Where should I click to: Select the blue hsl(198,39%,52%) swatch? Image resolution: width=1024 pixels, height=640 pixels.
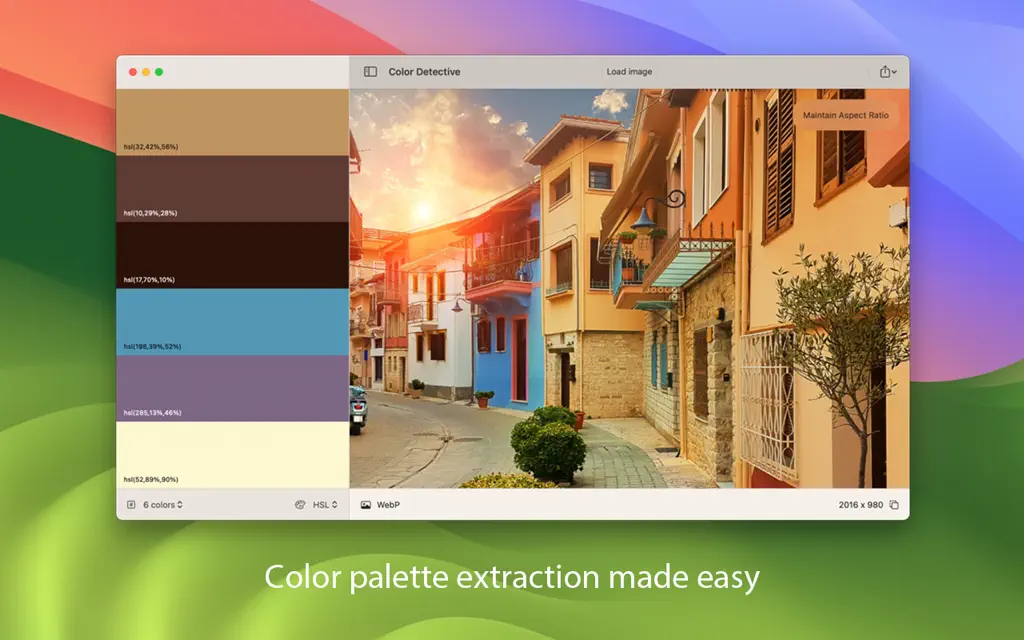[230, 320]
